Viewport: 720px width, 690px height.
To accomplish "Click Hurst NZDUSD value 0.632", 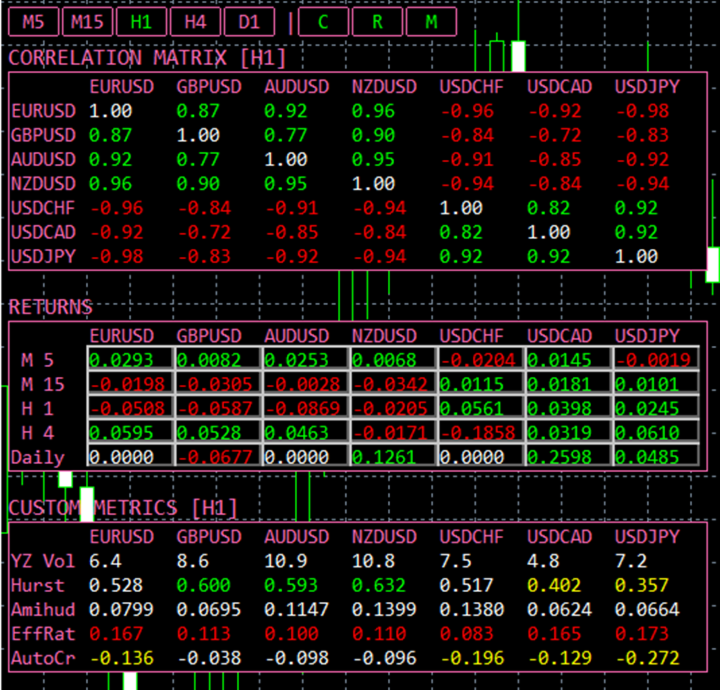I will coord(379,586).
